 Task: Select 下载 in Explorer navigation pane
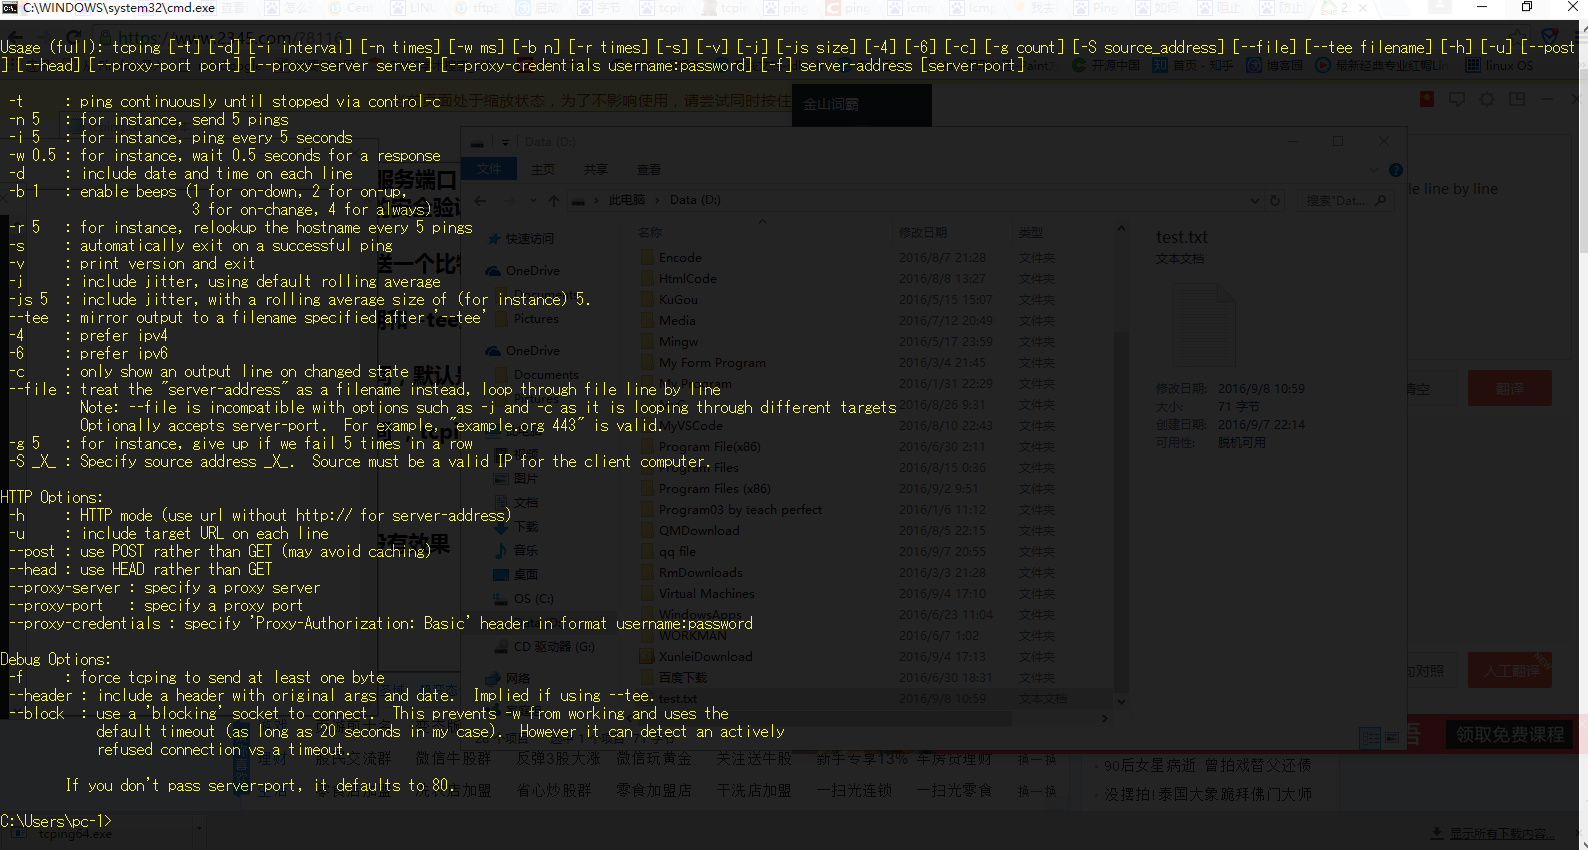[526, 527]
